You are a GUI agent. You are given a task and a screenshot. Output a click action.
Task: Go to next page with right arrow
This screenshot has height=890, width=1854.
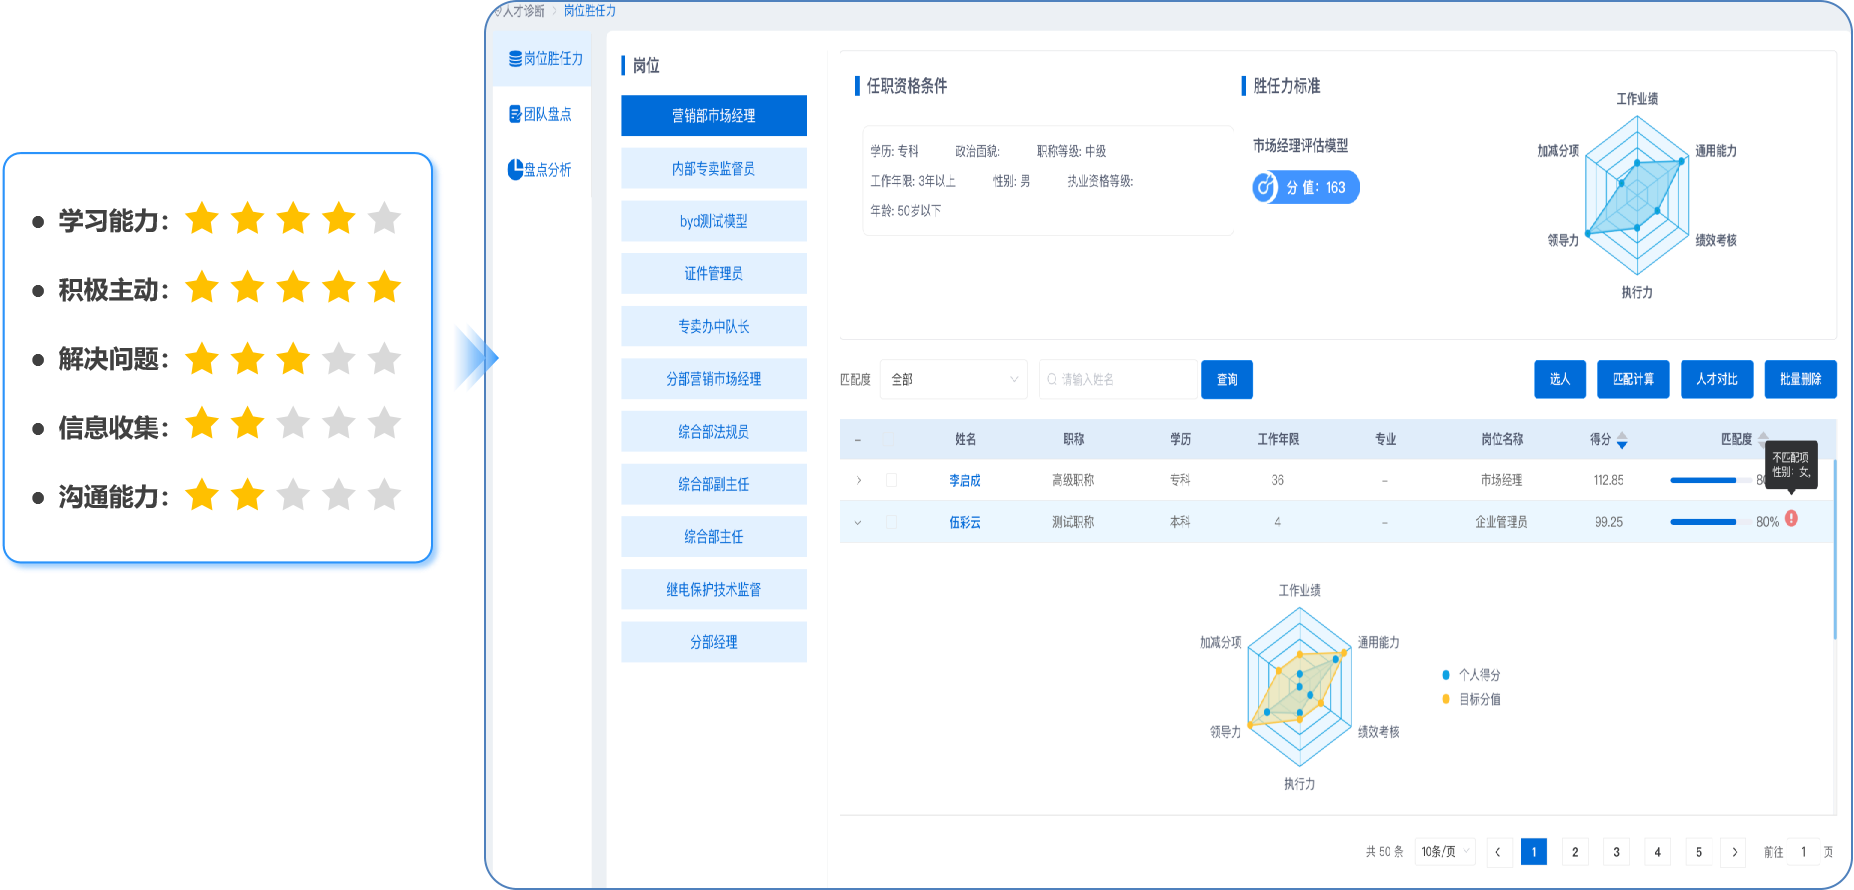(1734, 852)
